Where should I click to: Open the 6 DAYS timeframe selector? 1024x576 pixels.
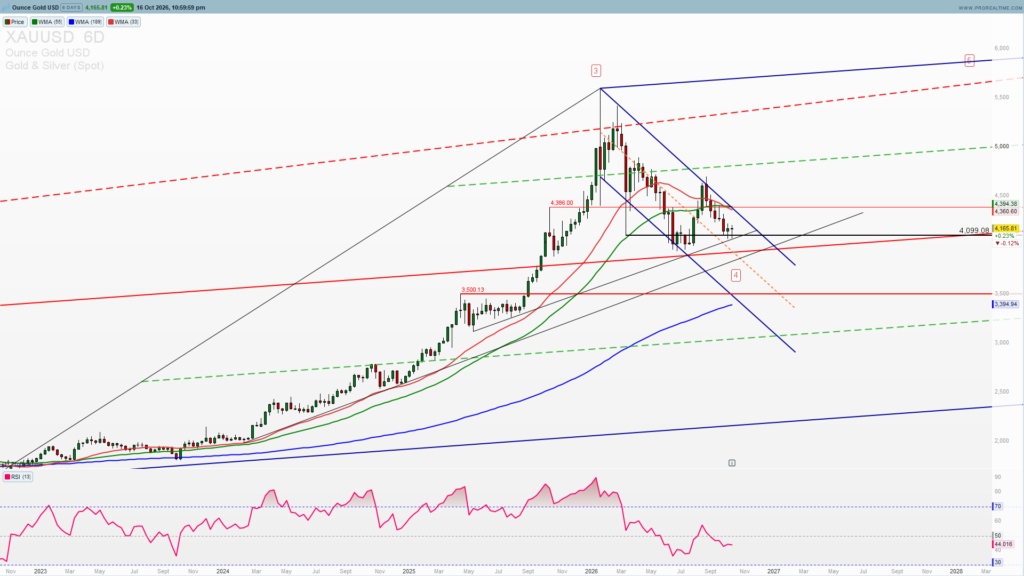pos(71,7)
